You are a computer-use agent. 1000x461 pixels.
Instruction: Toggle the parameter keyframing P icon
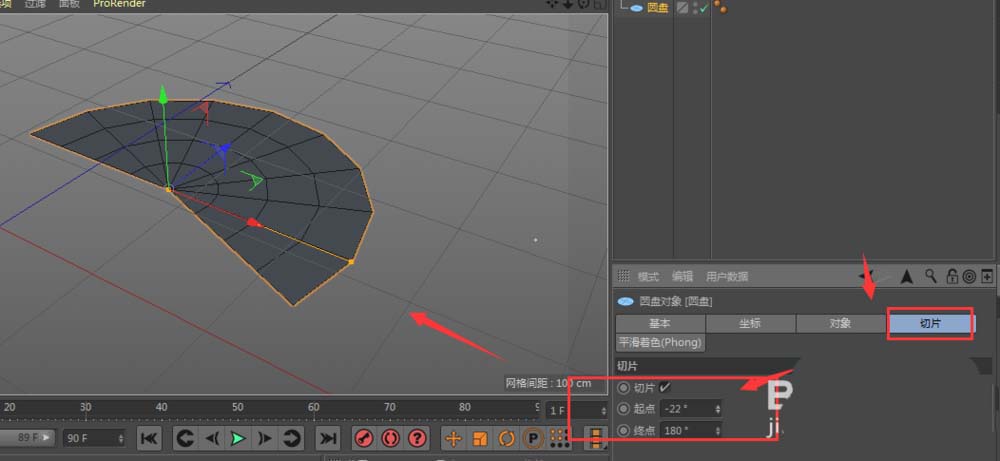pos(532,438)
